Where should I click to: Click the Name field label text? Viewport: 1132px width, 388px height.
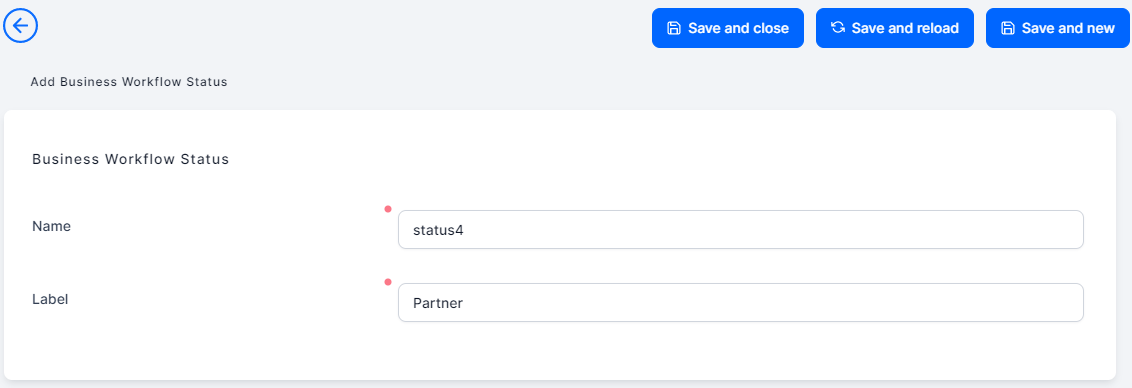click(x=51, y=226)
